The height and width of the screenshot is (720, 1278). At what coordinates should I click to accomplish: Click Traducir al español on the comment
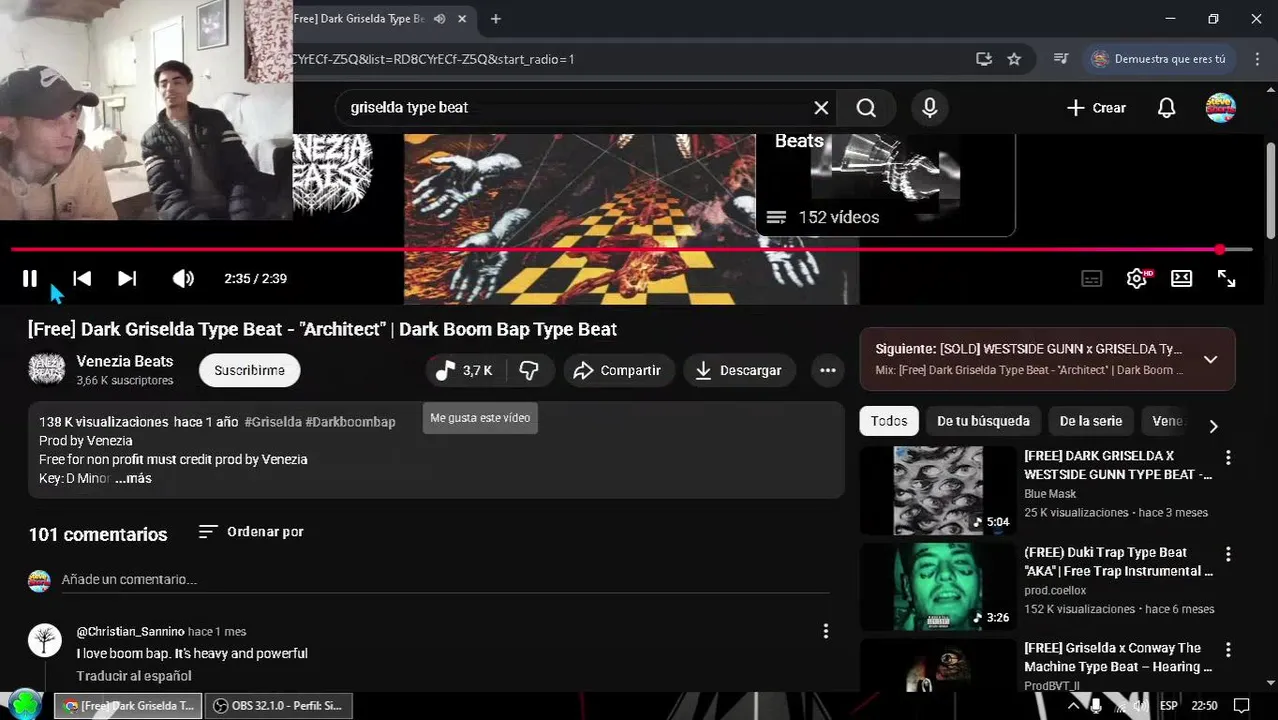134,676
